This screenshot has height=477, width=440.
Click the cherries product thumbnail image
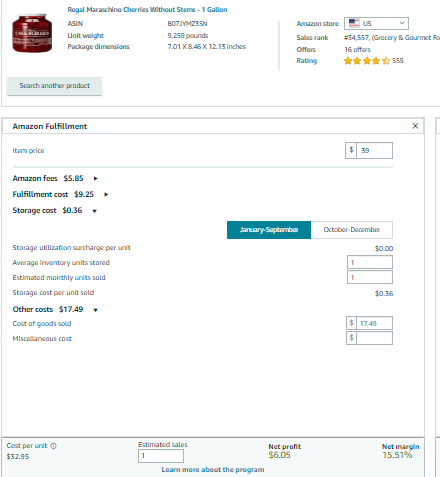point(32,33)
